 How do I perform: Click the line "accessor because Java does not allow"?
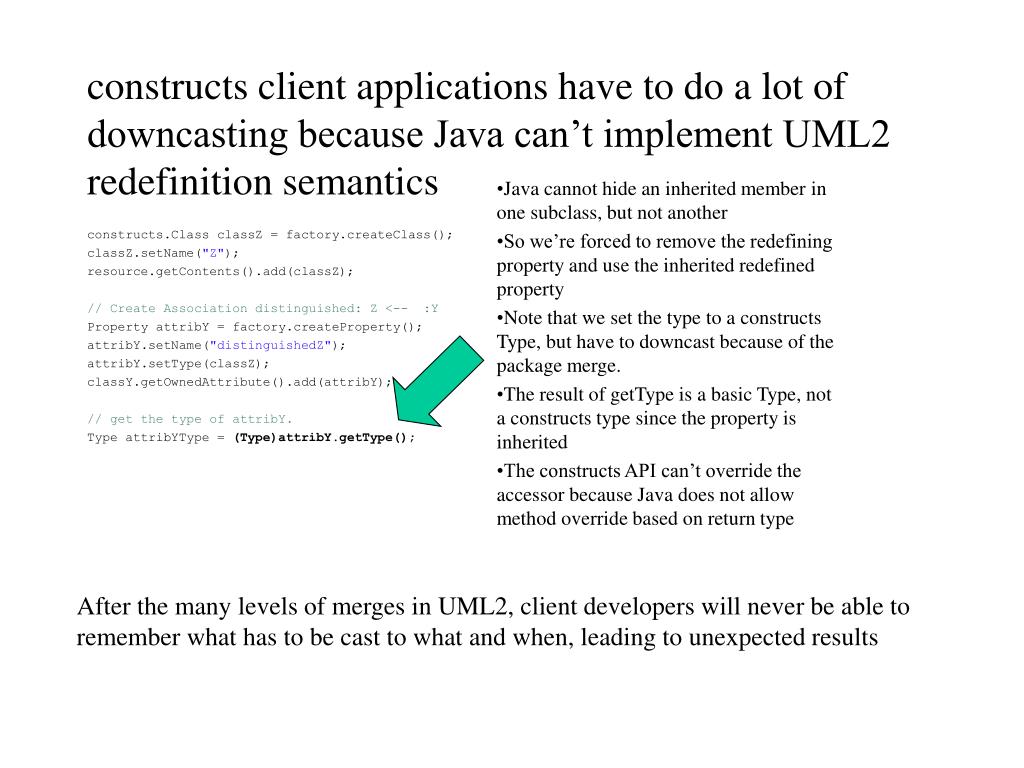645,495
